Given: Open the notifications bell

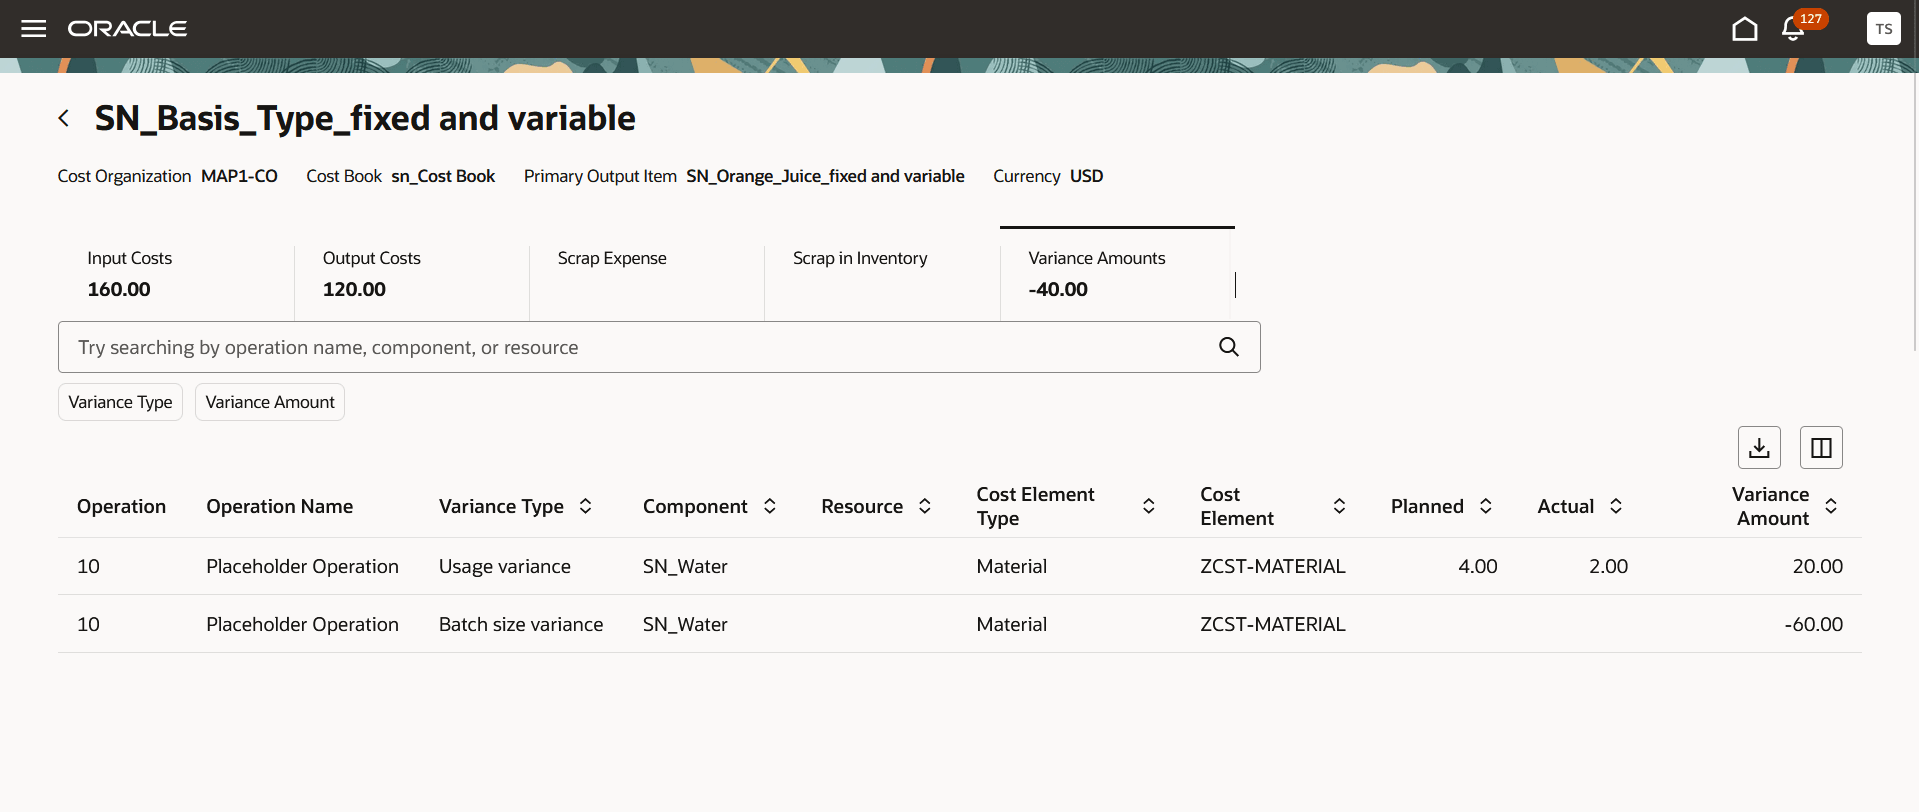Looking at the screenshot, I should click(1793, 29).
